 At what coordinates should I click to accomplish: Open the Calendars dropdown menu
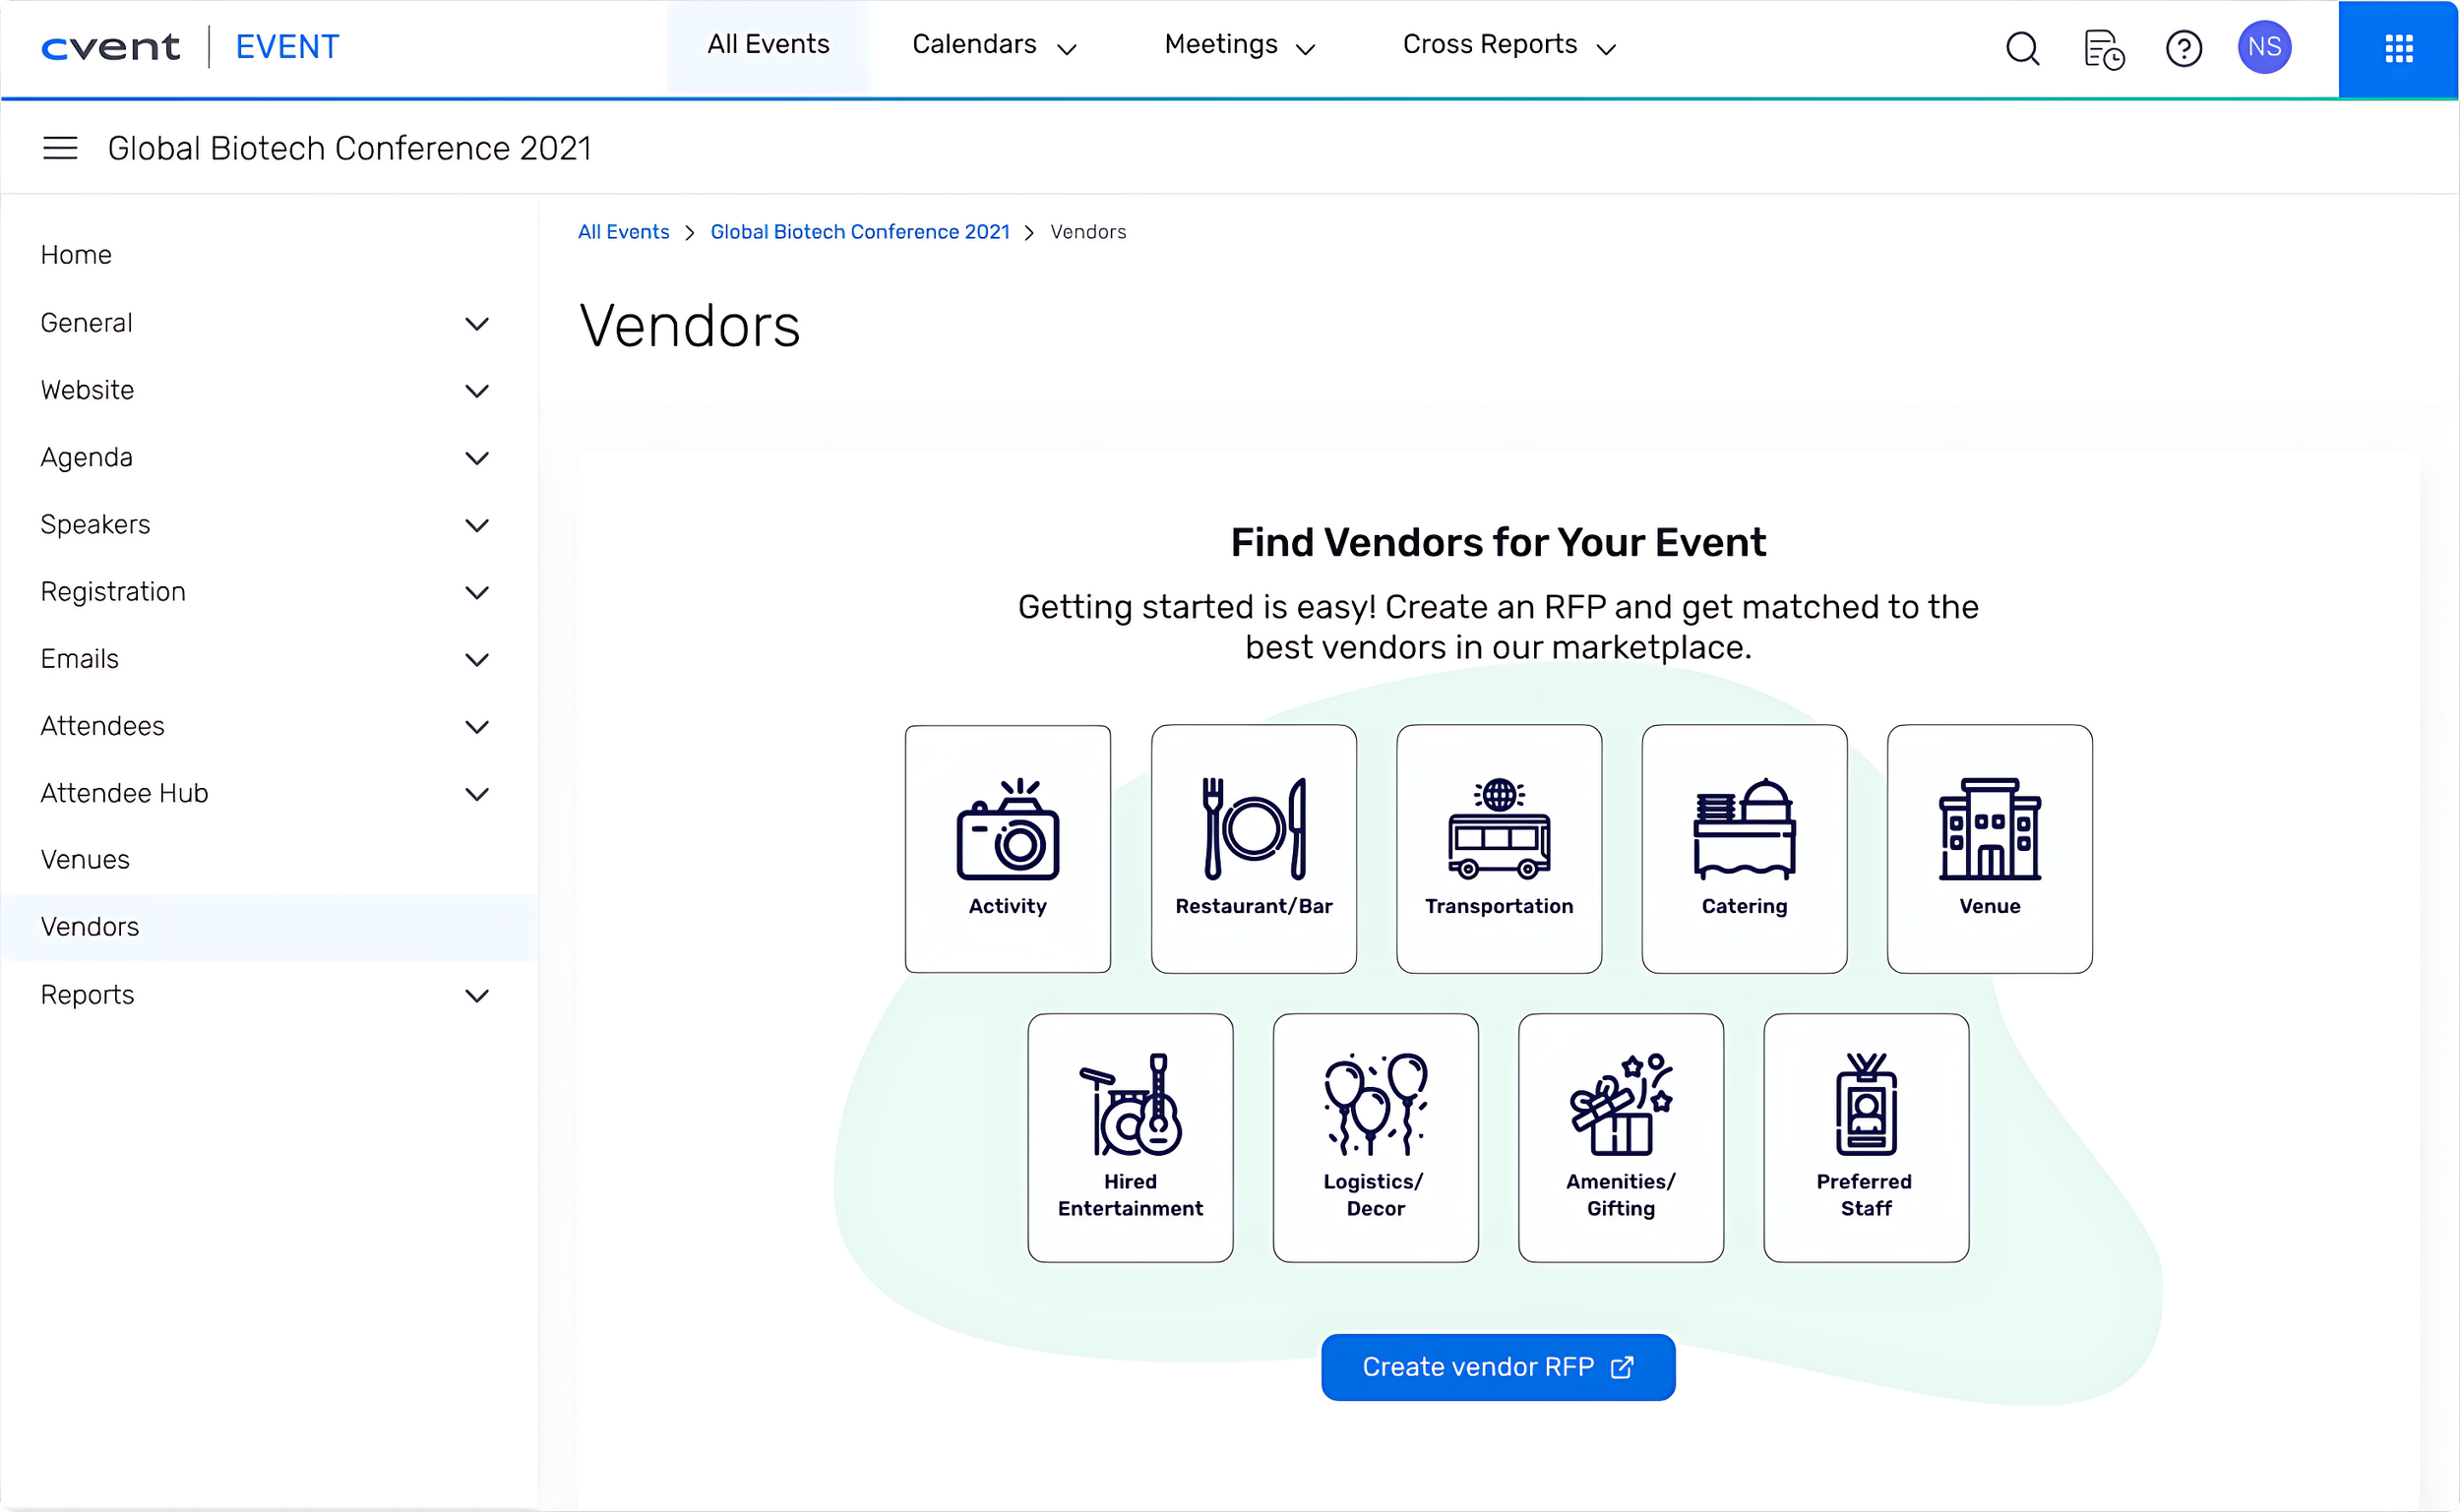pos(993,46)
